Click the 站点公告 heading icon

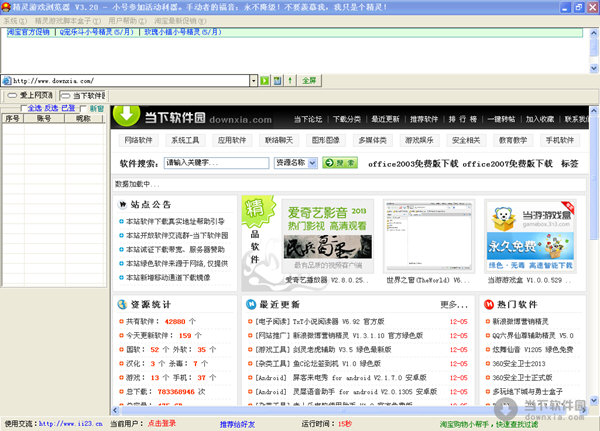pos(122,204)
